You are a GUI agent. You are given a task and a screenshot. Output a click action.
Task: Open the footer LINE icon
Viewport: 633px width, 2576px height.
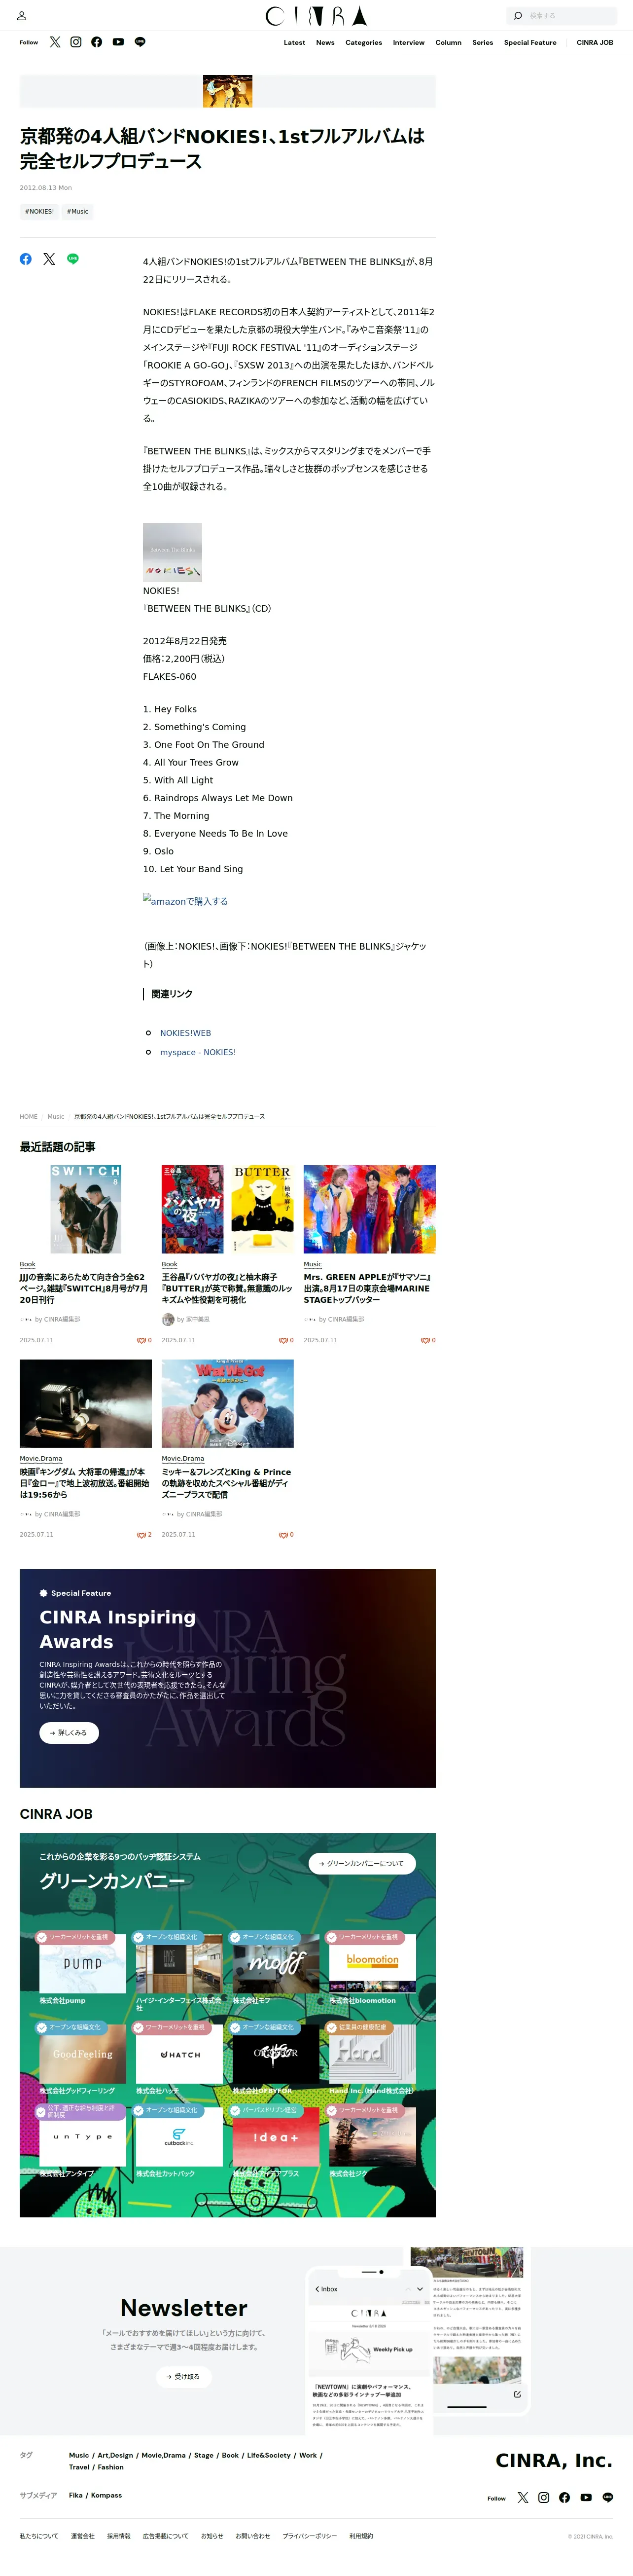[x=608, y=2498]
